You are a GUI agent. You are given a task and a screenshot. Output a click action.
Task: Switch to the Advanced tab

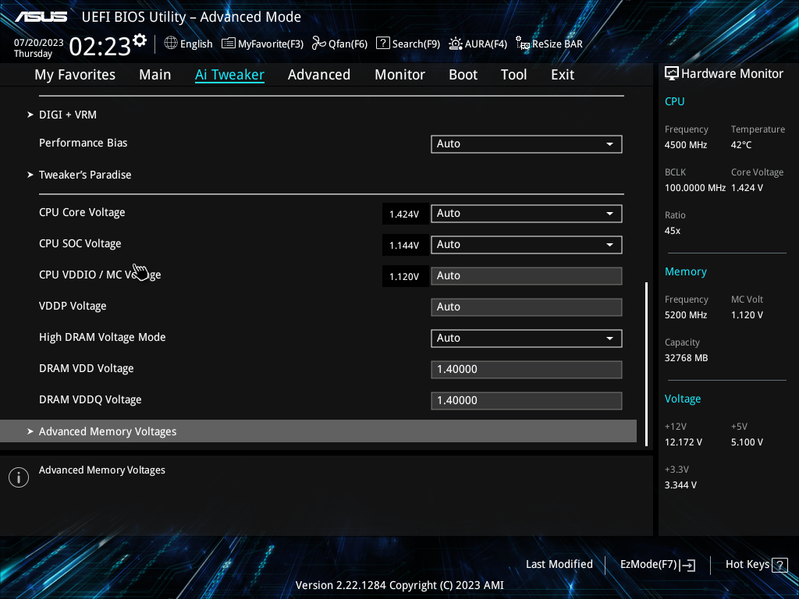(x=319, y=75)
